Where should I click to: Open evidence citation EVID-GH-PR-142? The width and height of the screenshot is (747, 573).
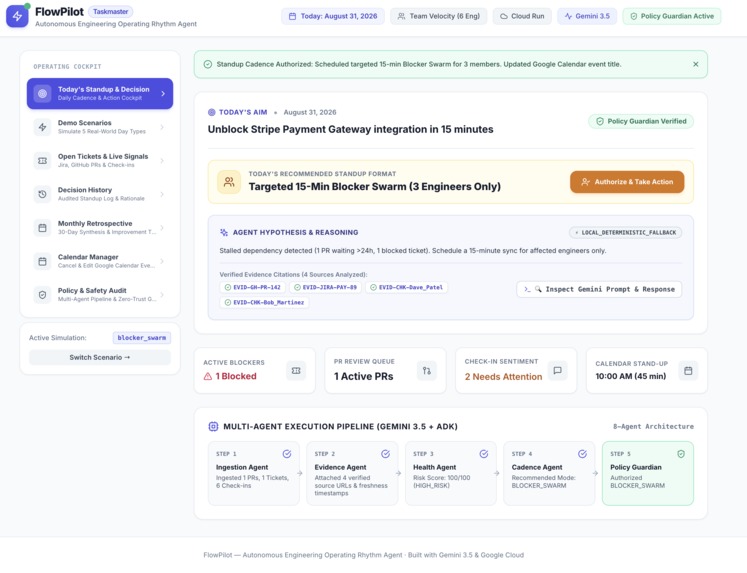252,287
